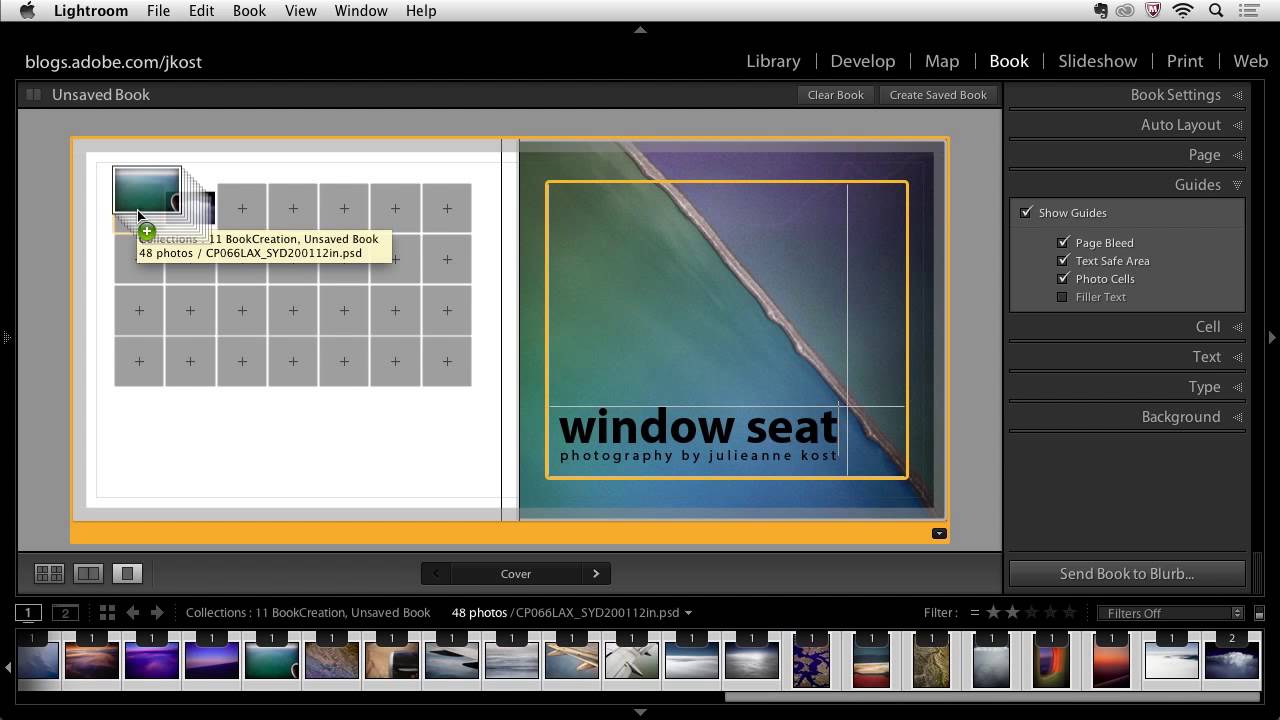
Task: Set filter rating to five stars
Action: pos(1070,613)
